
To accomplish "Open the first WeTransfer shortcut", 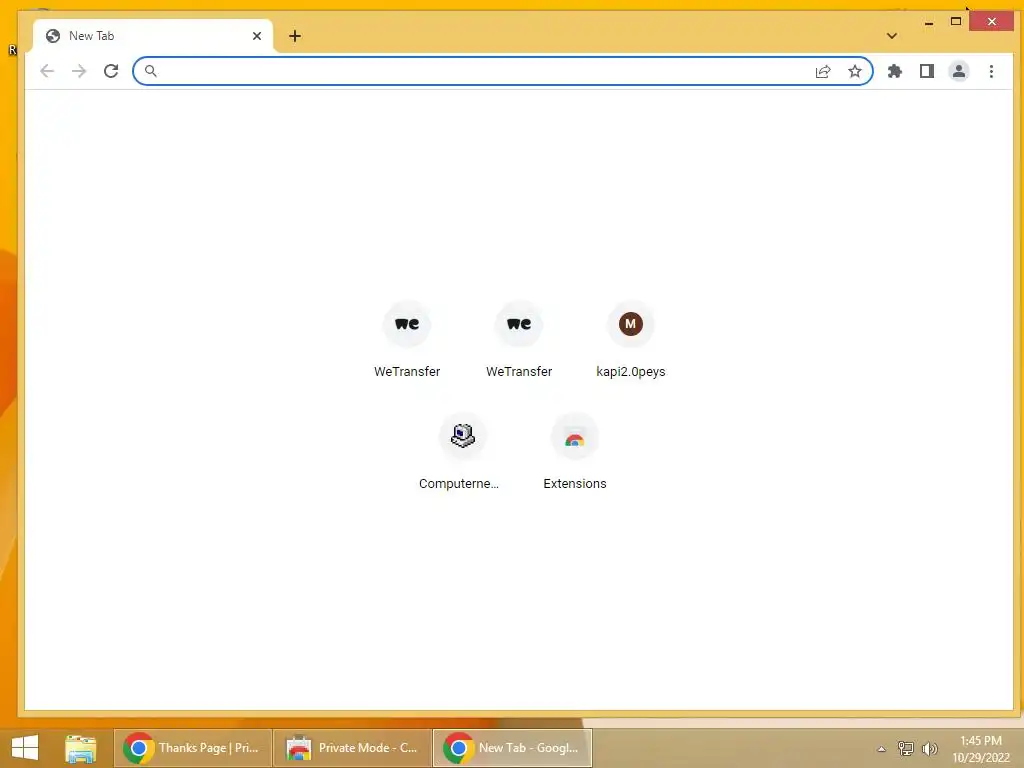I will (407, 340).
